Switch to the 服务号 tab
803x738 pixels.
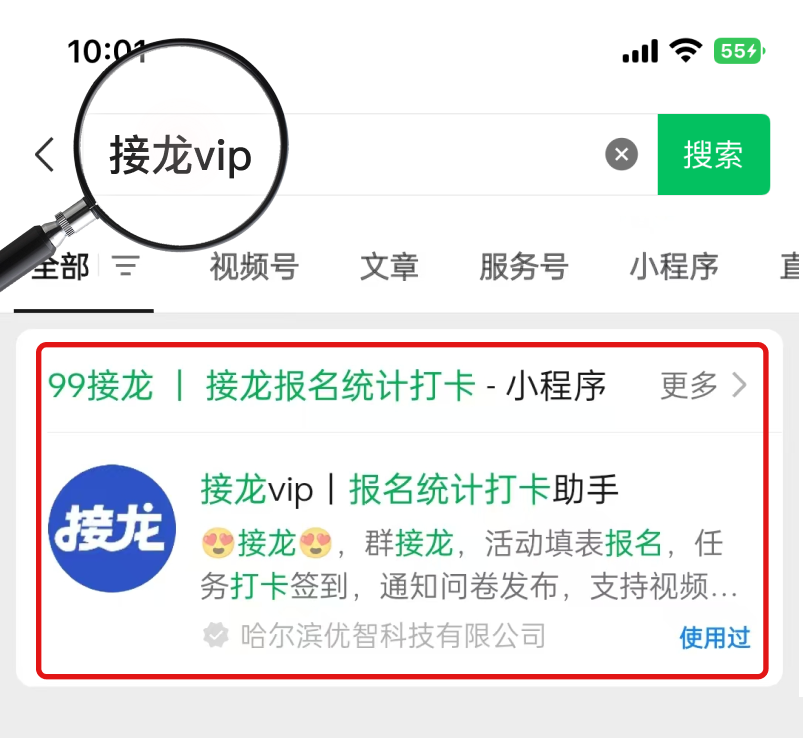(x=524, y=267)
